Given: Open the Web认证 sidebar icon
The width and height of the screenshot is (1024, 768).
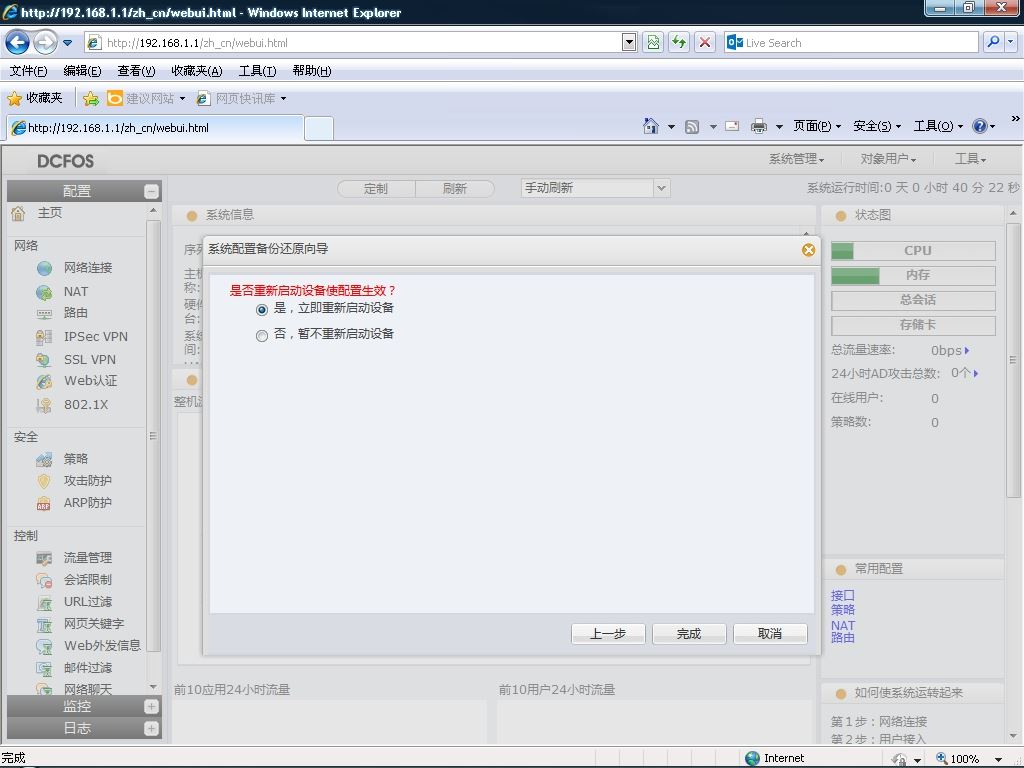Looking at the screenshot, I should pyautogui.click(x=44, y=381).
